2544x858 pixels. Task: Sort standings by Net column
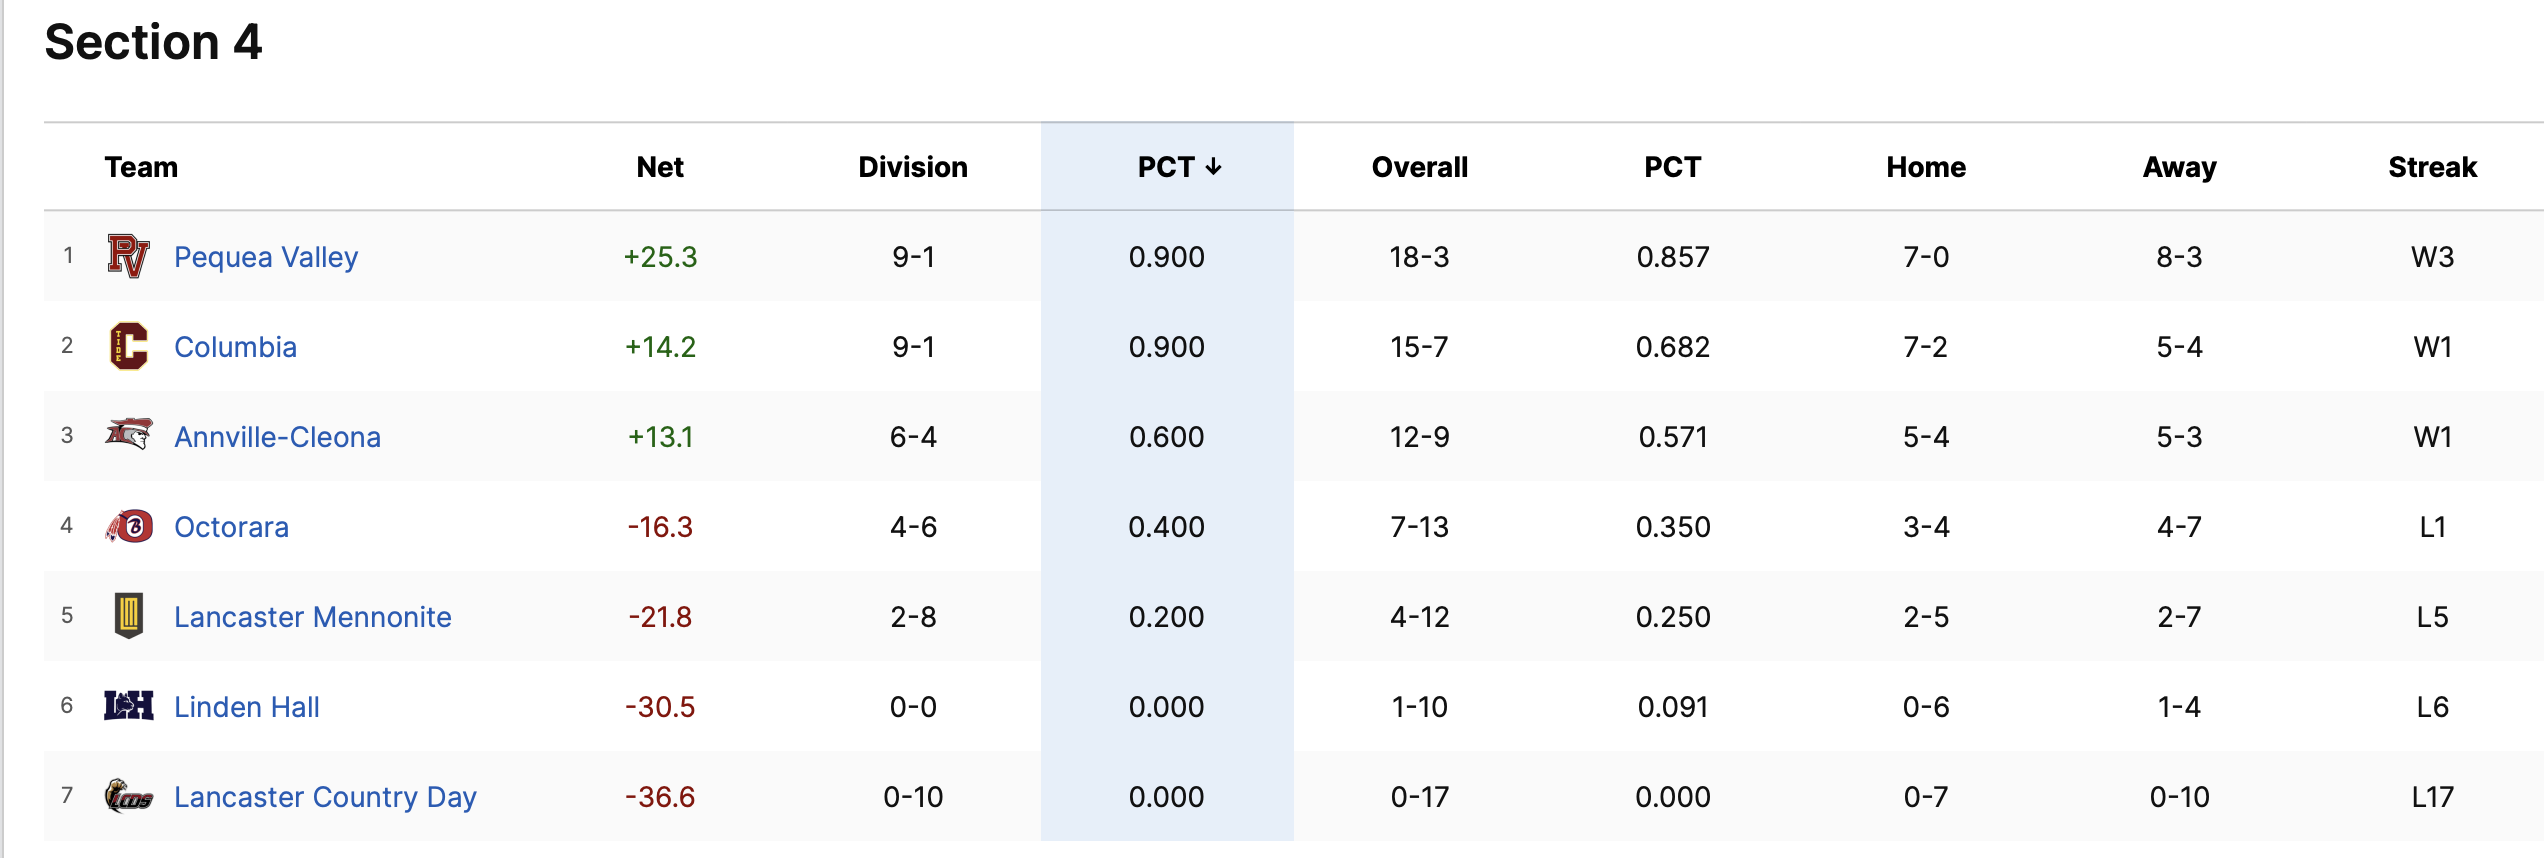click(660, 167)
